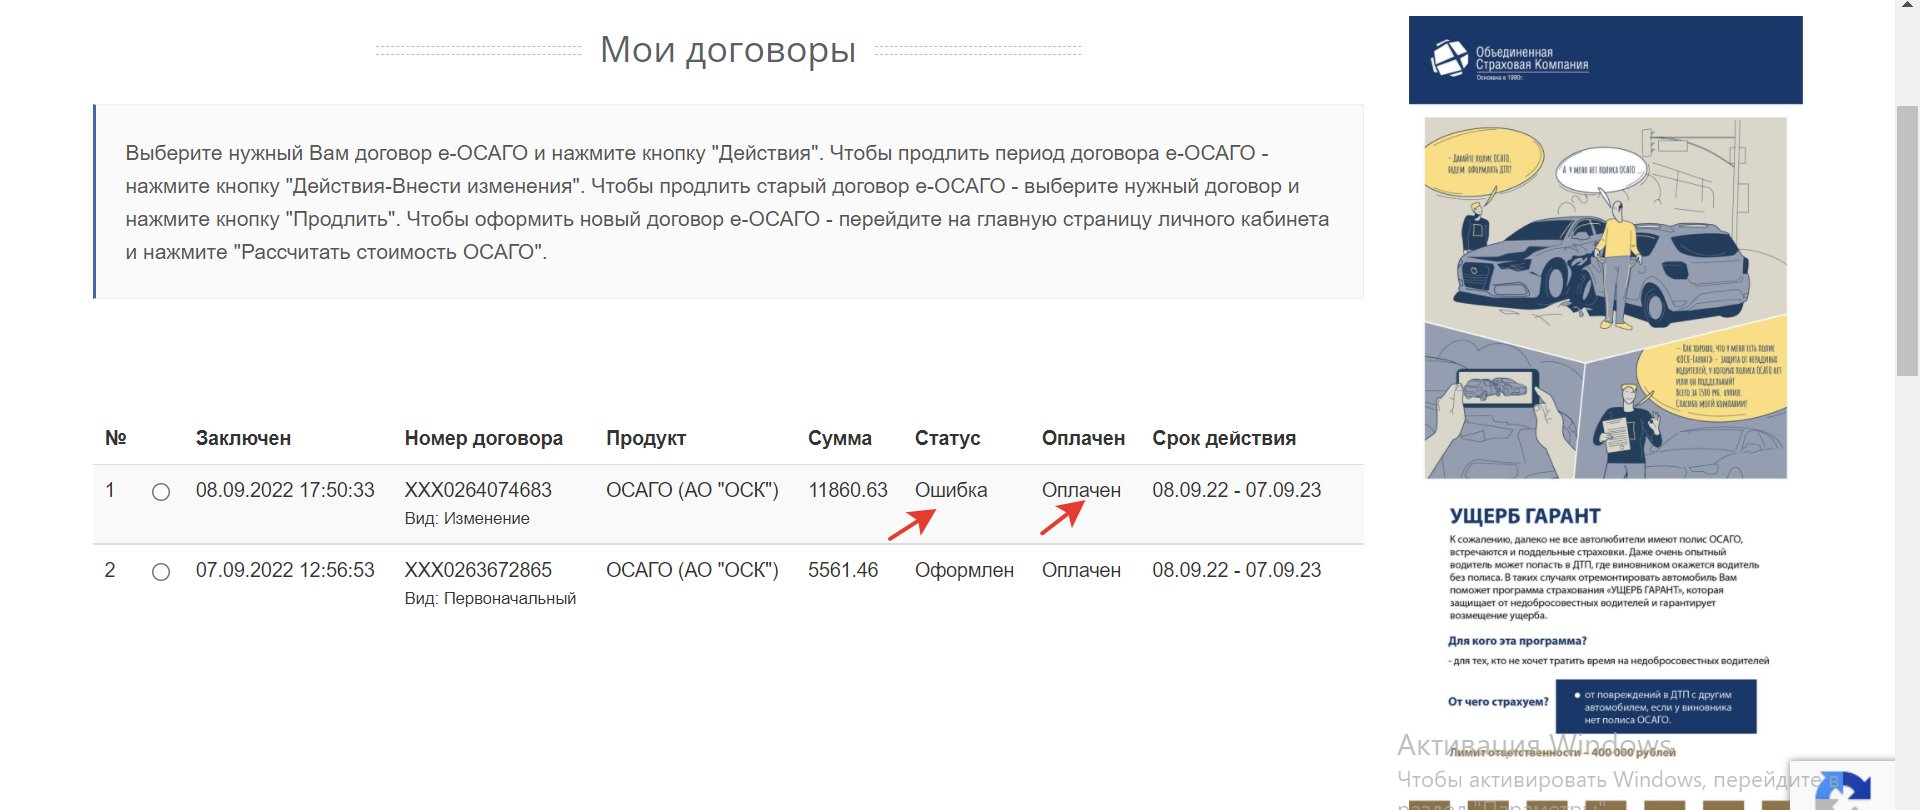
Task: Click the company logo icon in blue banner
Action: coord(1449,59)
